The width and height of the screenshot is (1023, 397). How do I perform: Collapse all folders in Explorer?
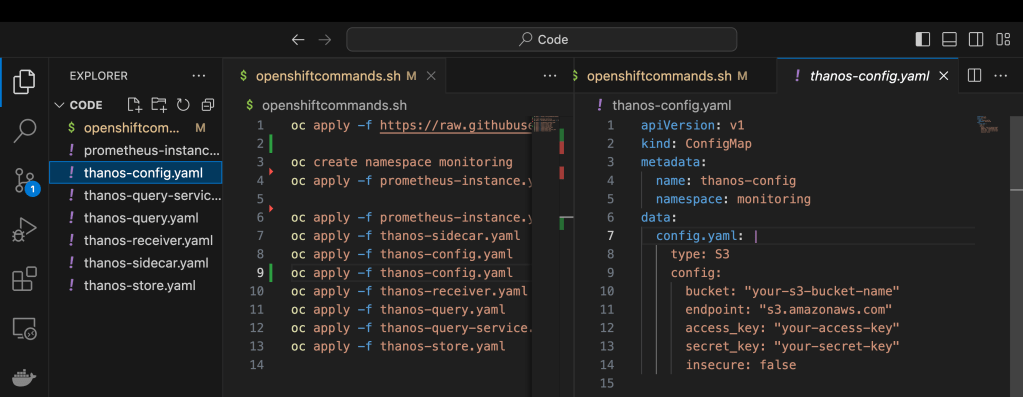207,105
